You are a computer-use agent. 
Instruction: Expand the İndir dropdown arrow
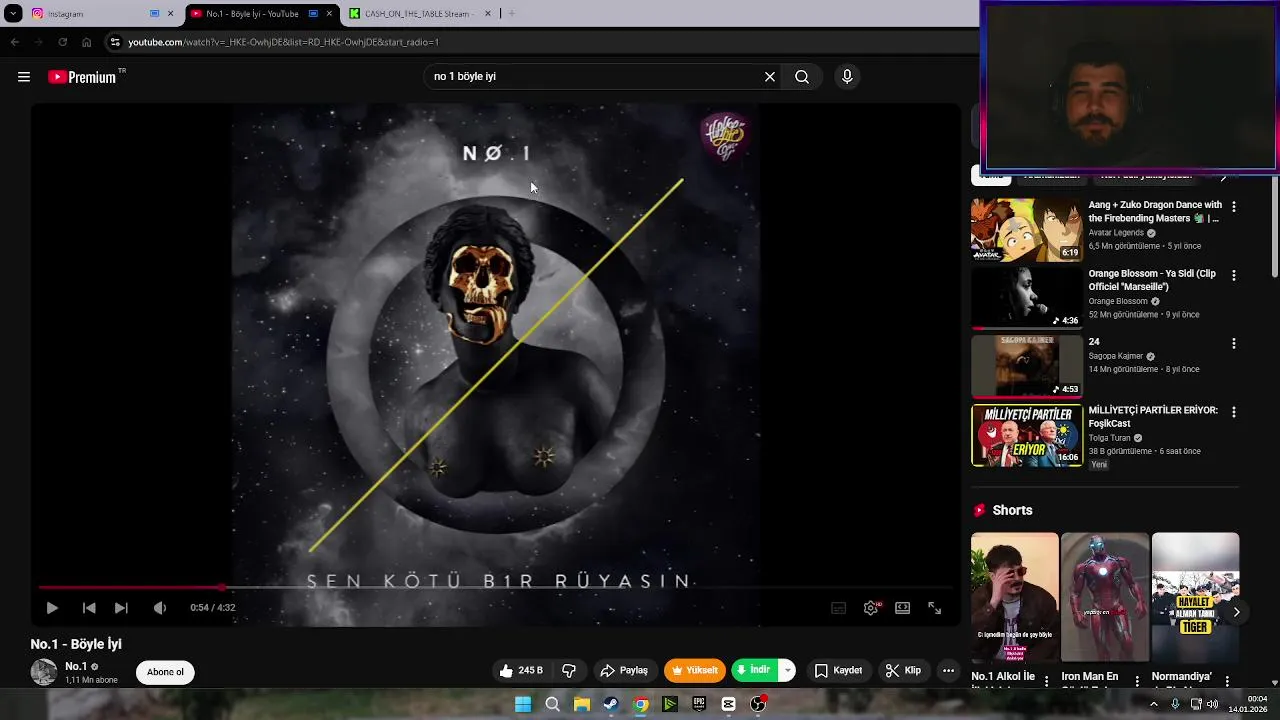[x=787, y=671]
